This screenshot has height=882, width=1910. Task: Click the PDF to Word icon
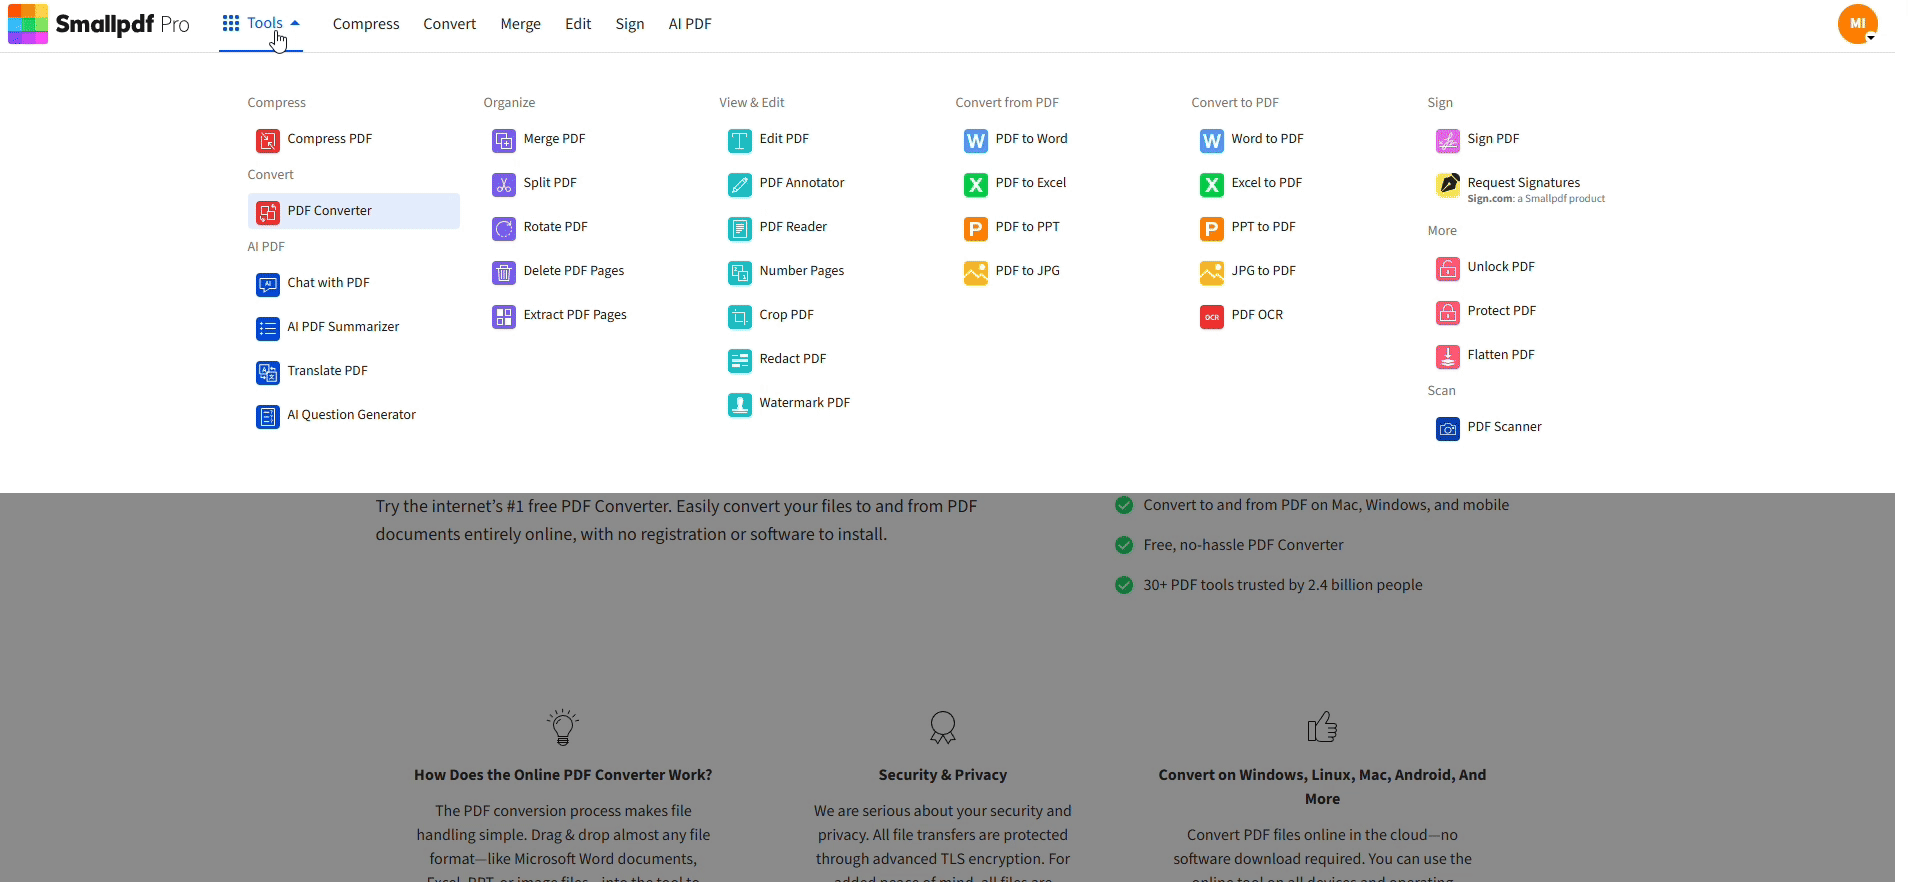pos(975,140)
